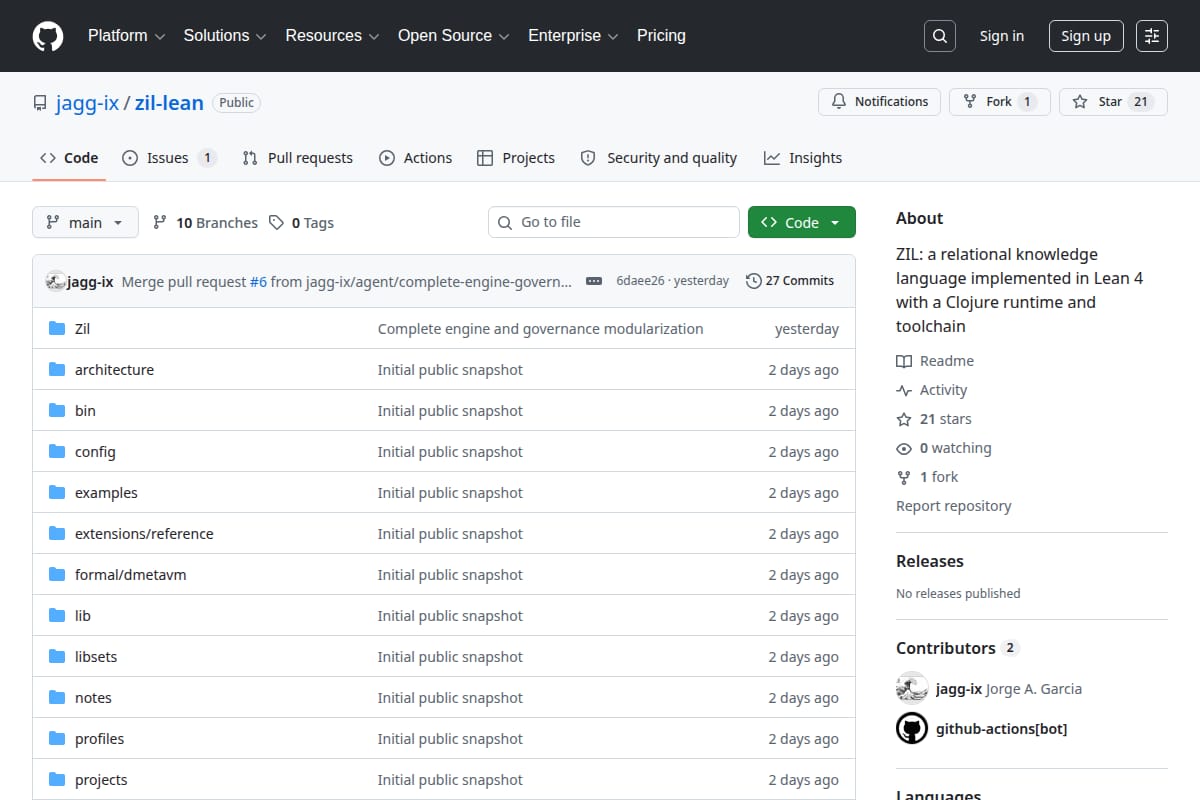The width and height of the screenshot is (1200, 800).
Task: Click the search magnifier icon in header
Action: click(x=939, y=36)
